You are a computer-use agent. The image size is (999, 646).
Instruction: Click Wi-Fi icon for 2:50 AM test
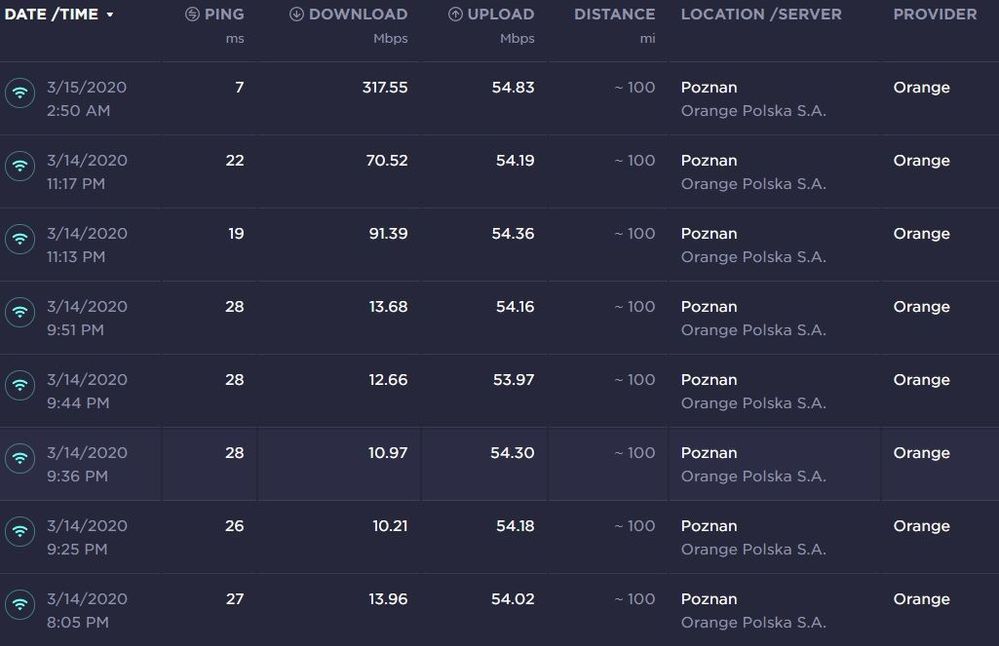(20, 93)
